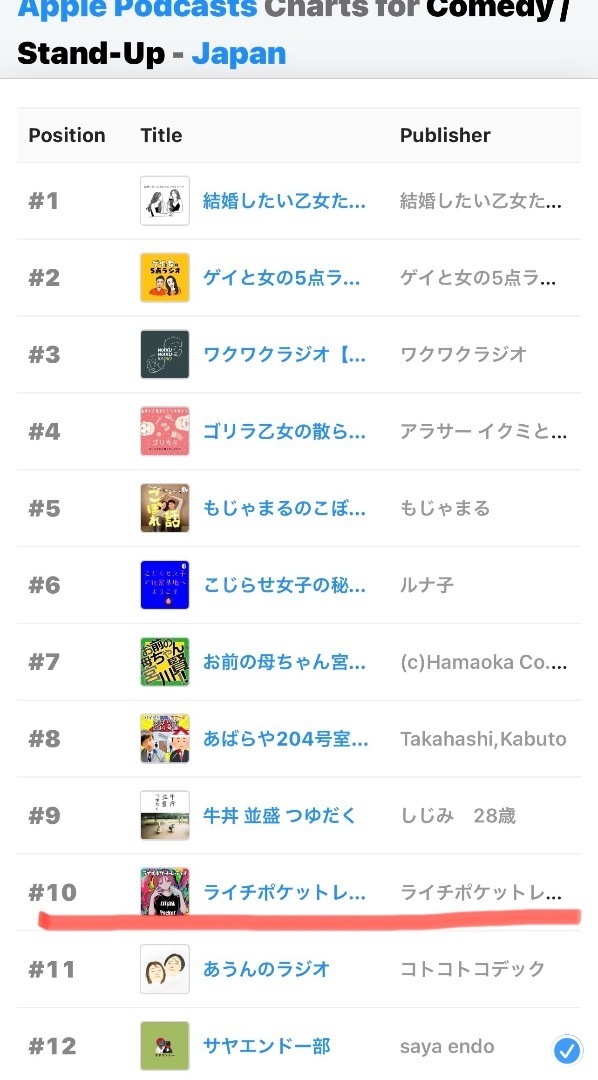Viewport: 598px width, 1080px height.
Task: Open the green お前の母ちゃん cover icon
Action: (x=165, y=662)
